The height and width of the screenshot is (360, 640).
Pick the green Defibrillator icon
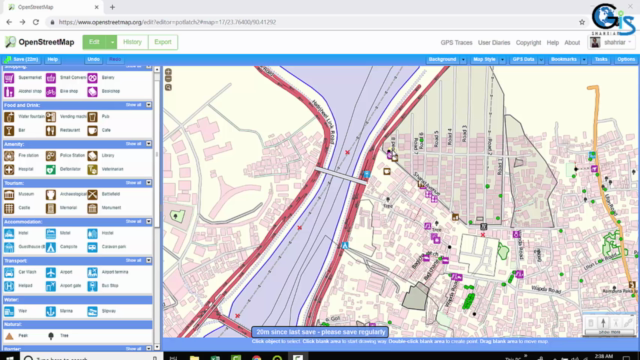click(51, 169)
